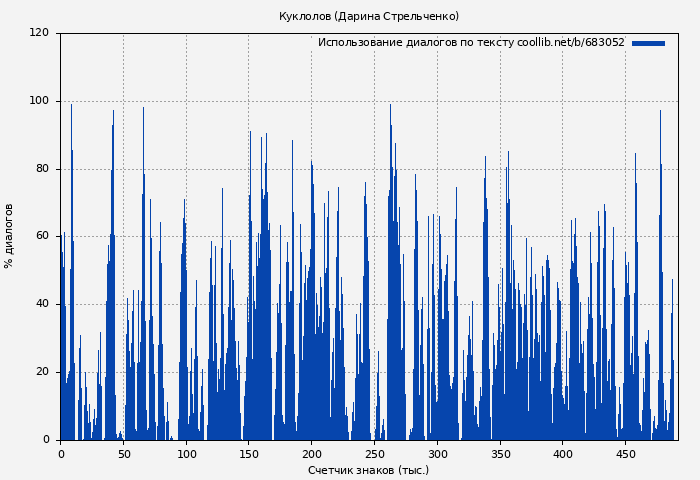Click the blue legend line swatch
The image size is (700, 480).
click(x=648, y=43)
